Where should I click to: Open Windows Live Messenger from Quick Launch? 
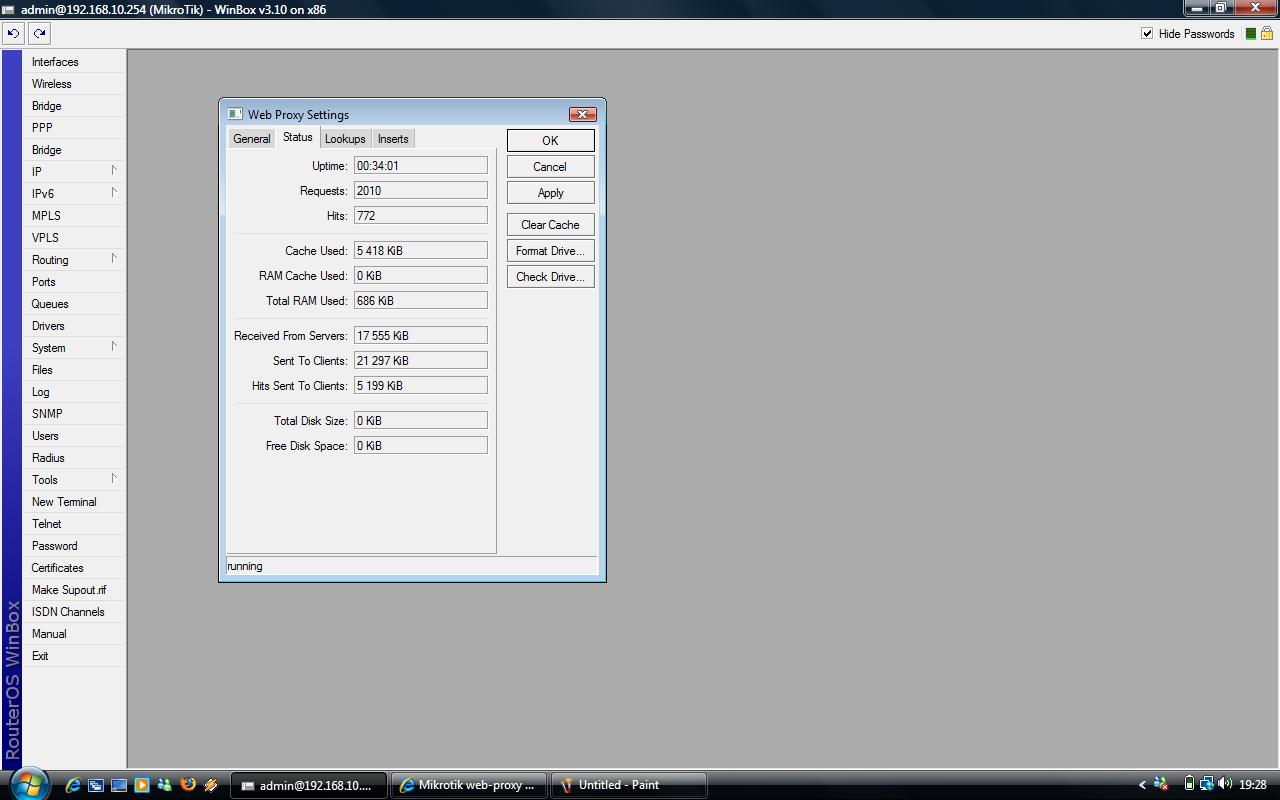(x=164, y=785)
